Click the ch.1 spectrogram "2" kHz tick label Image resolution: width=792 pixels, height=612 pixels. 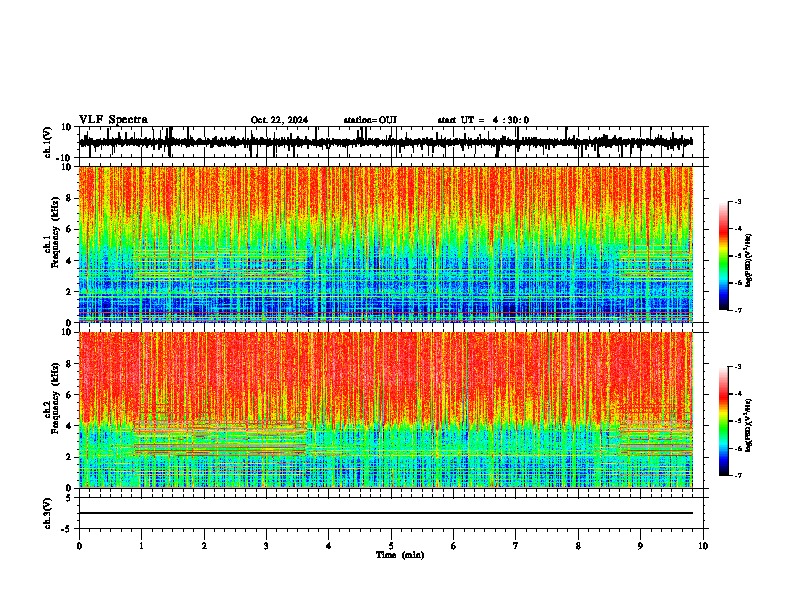coord(69,291)
